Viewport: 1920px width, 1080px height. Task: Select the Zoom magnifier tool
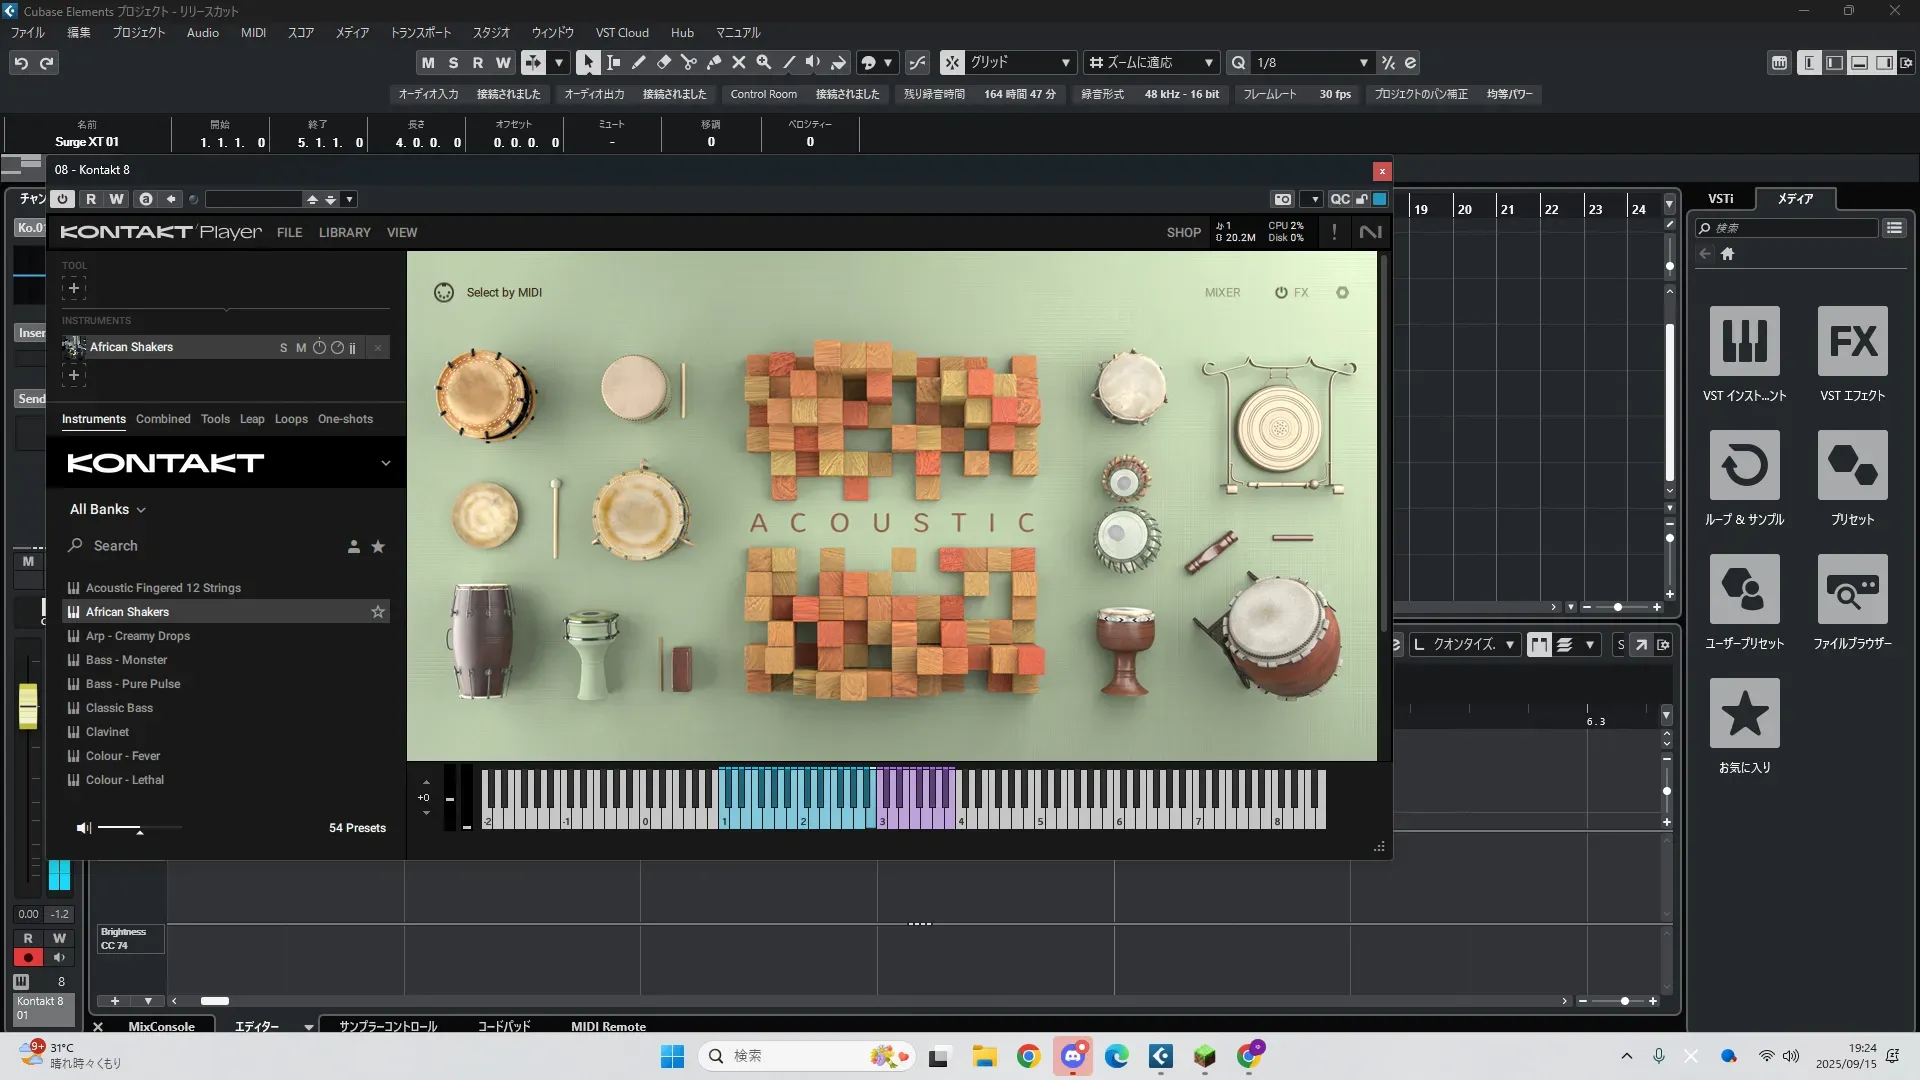[763, 62]
